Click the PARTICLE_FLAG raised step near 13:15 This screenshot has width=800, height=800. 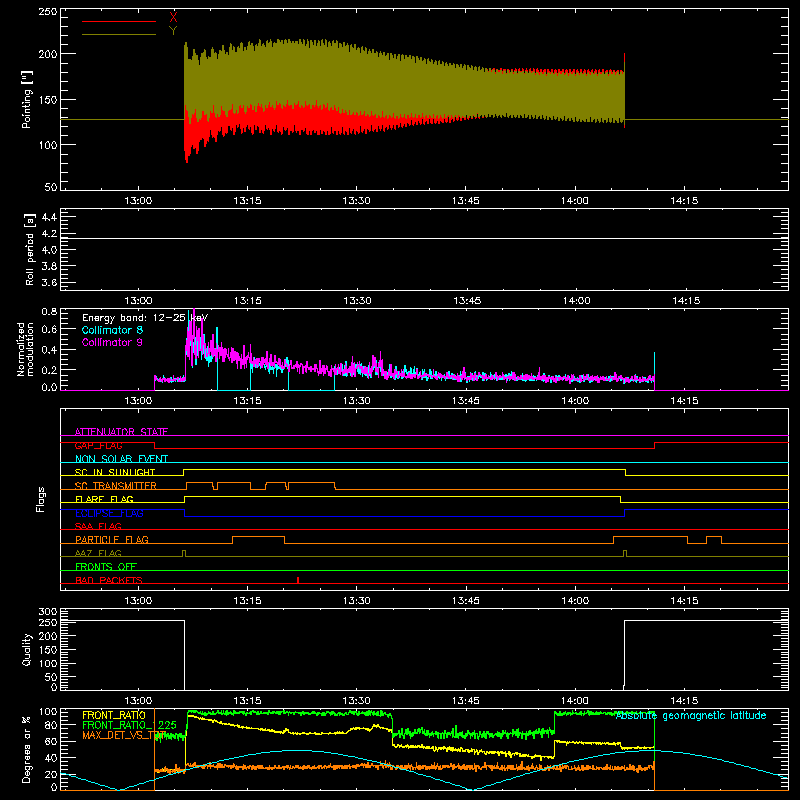[259, 537]
